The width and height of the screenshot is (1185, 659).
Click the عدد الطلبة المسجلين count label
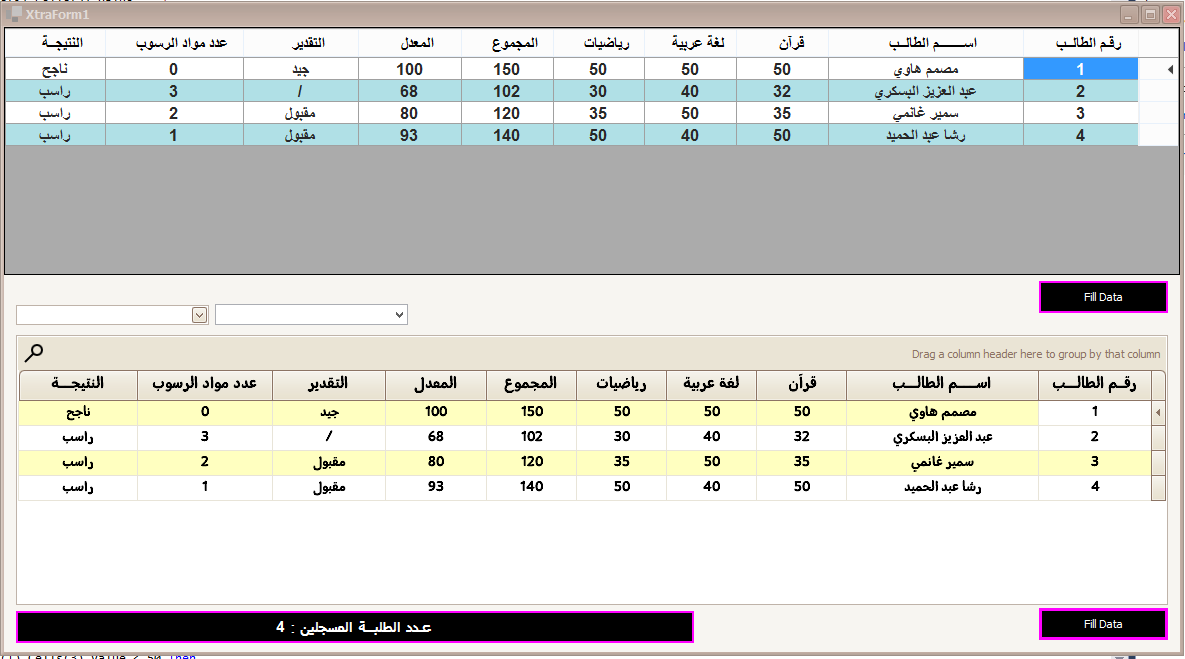click(354, 627)
